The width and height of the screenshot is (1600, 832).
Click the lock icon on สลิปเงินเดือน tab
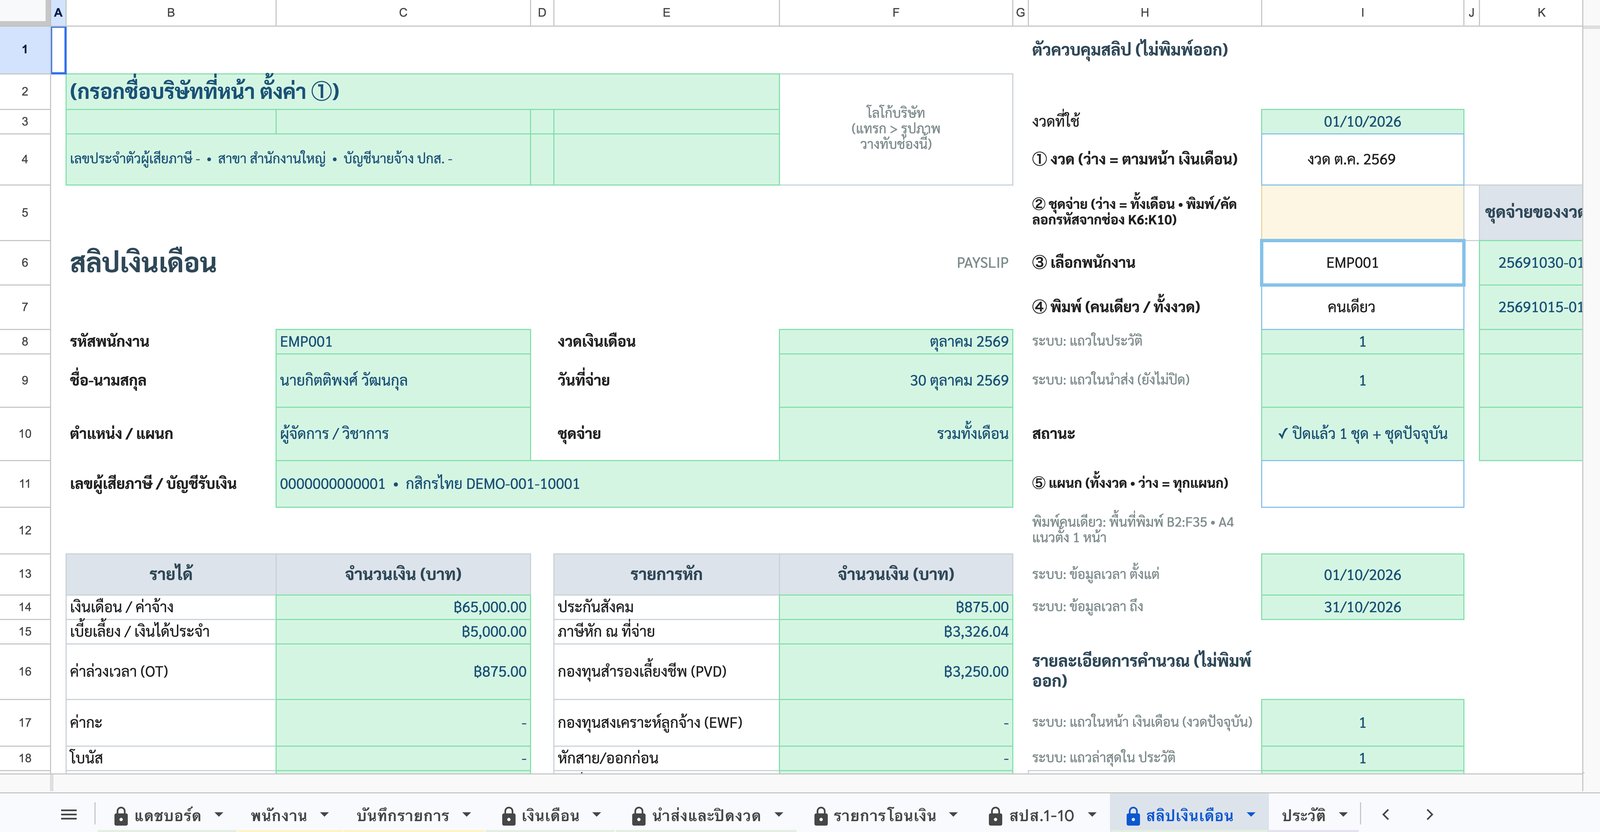coord(1133,816)
